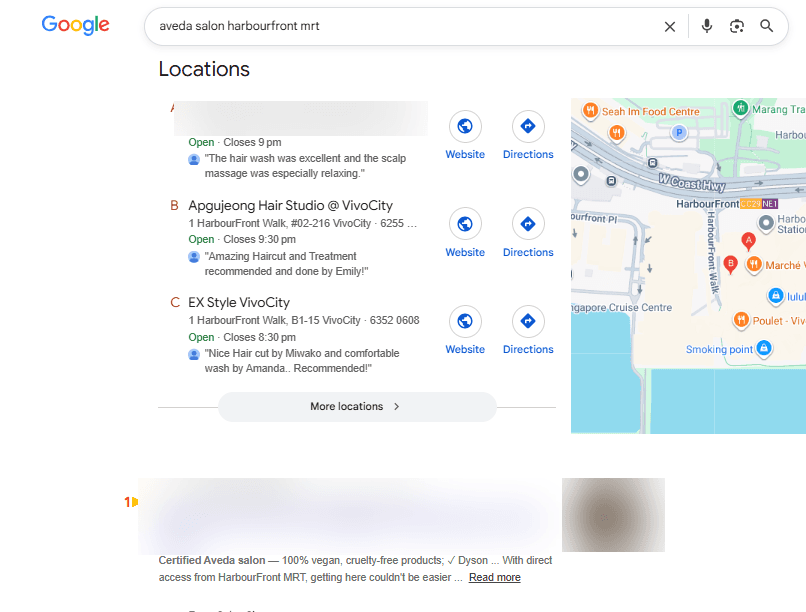Click 'Certified Aveda salon' snippet text
This screenshot has height=612, width=806.
pos(212,560)
